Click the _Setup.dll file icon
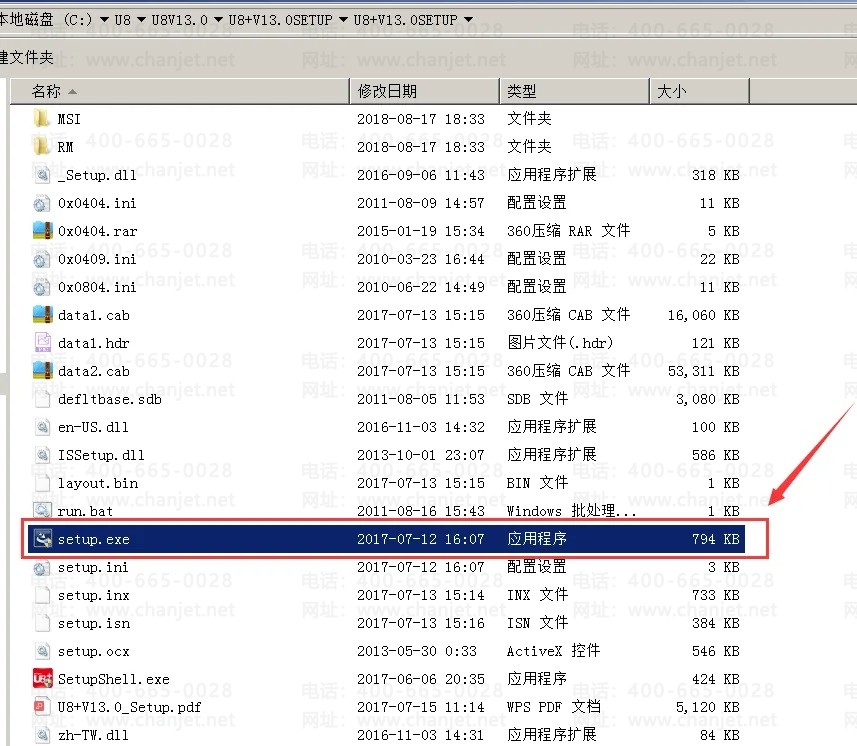 42,175
